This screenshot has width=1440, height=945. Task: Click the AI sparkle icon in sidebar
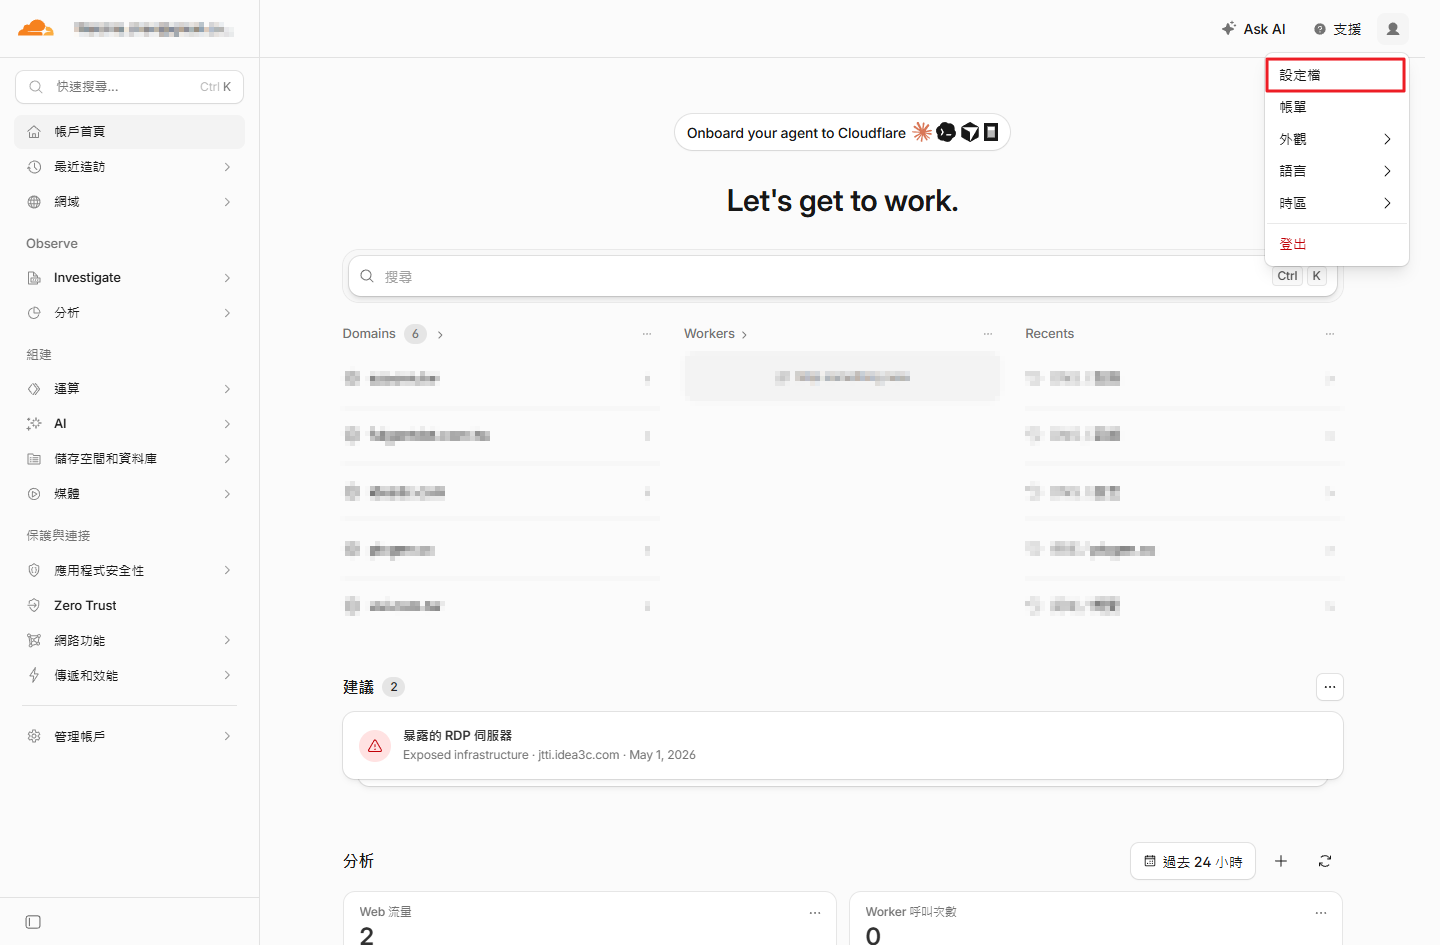coord(34,424)
